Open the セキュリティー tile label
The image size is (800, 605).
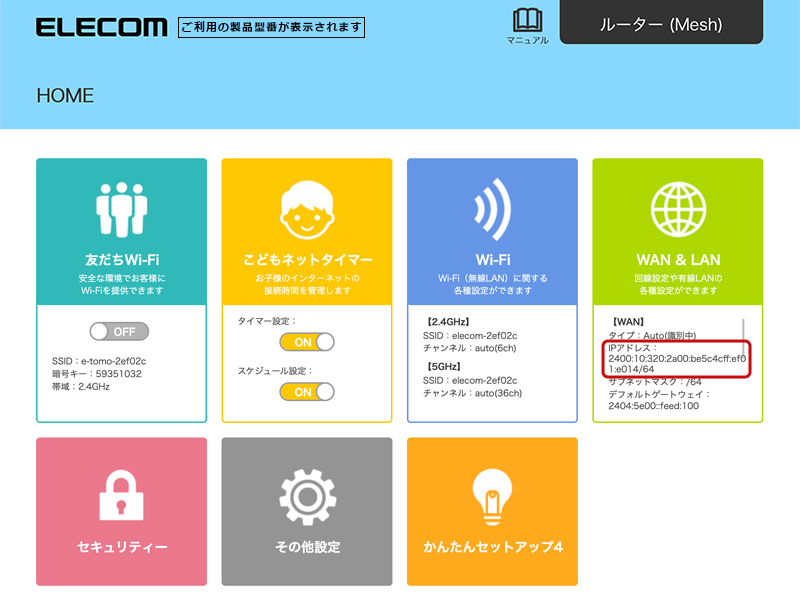(122, 547)
